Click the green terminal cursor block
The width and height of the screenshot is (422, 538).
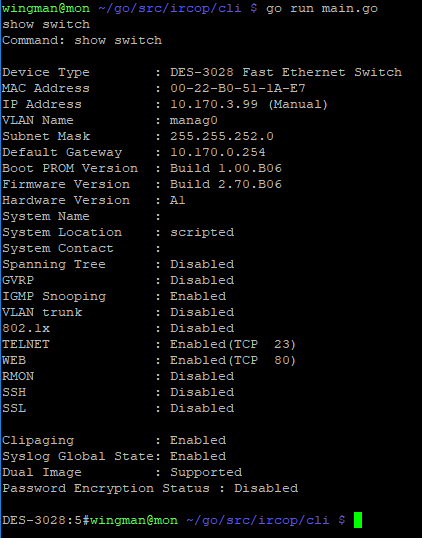click(x=358, y=520)
